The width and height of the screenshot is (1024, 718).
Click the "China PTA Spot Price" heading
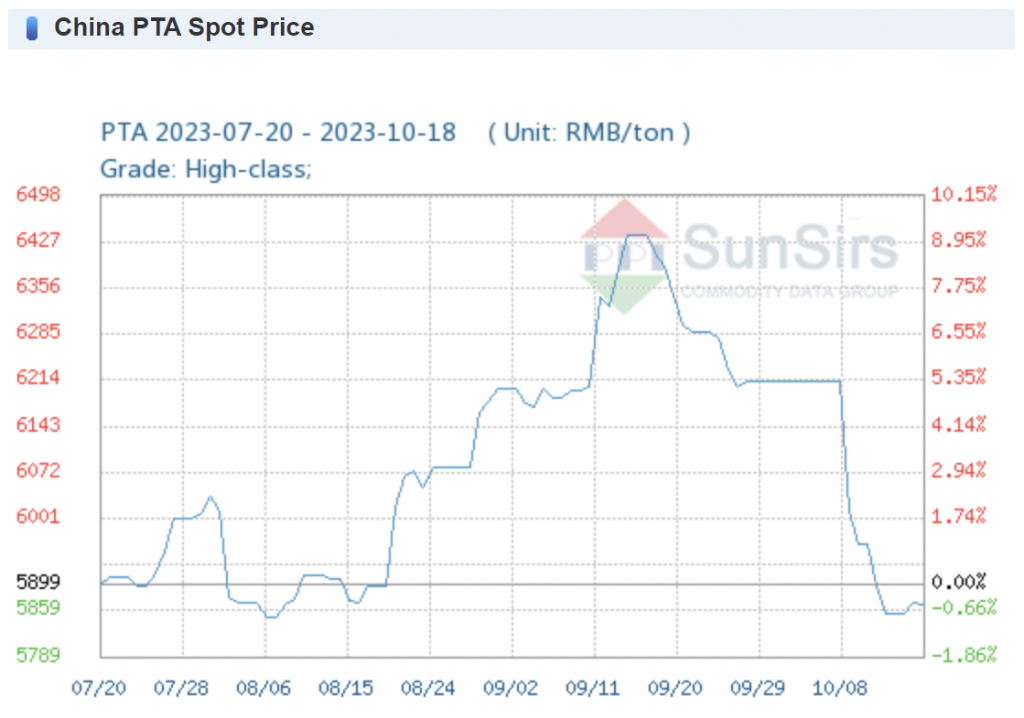point(184,28)
